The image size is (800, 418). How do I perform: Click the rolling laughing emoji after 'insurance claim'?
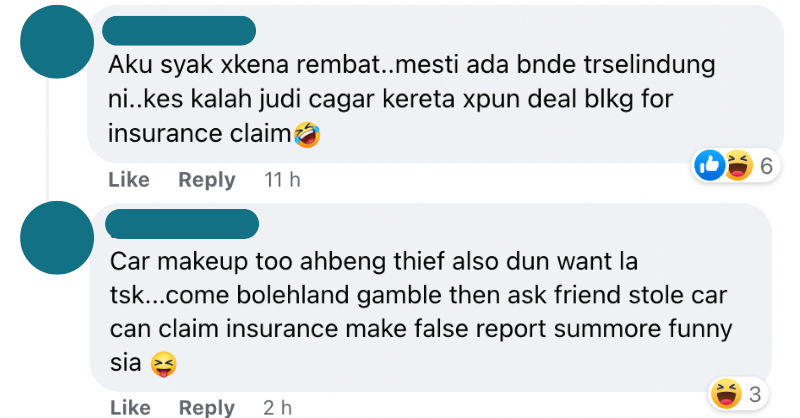[x=307, y=135]
